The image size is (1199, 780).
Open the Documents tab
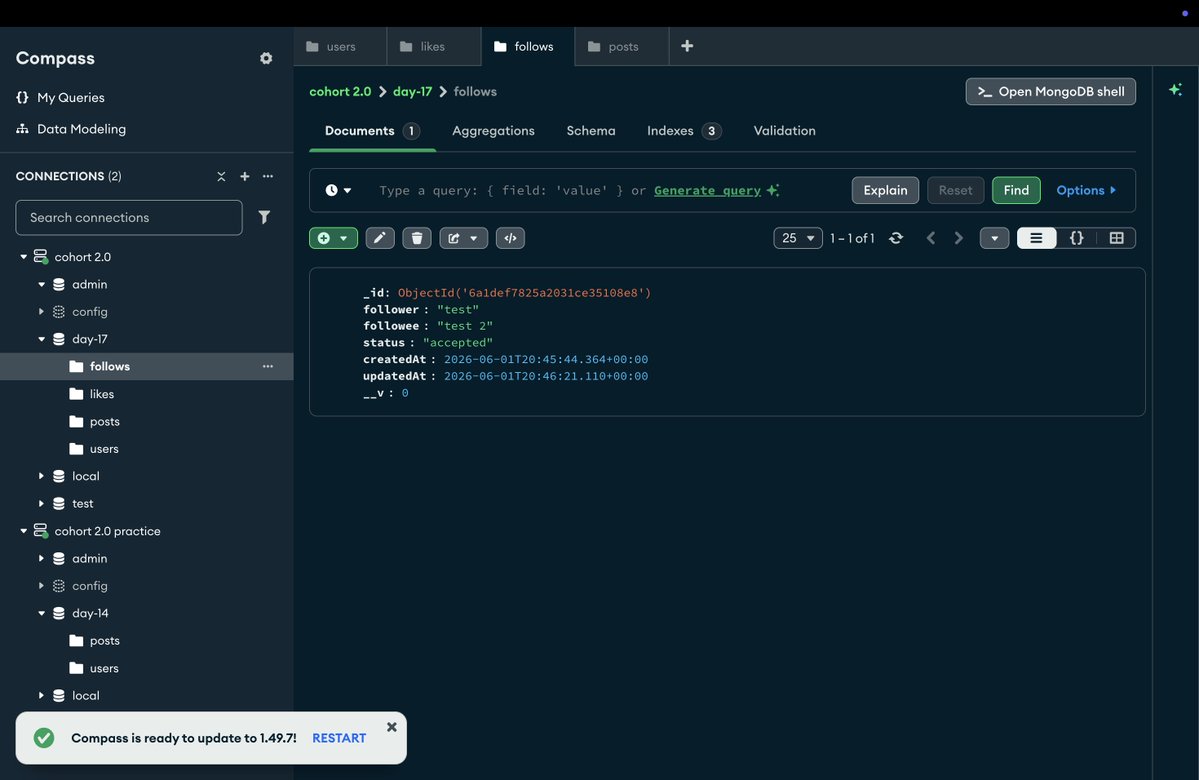click(372, 131)
